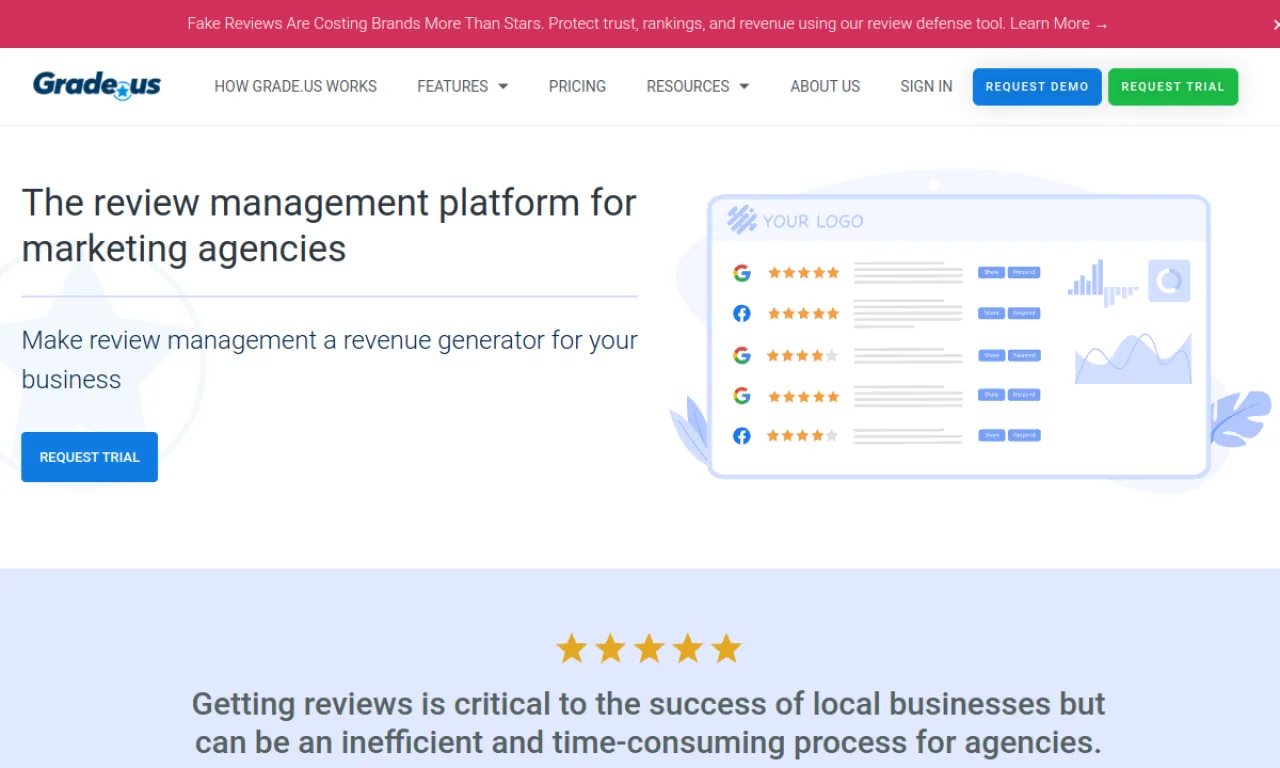Click the Google icon in the first review row
Image resolution: width=1280 pixels, height=768 pixels.
pos(741,272)
